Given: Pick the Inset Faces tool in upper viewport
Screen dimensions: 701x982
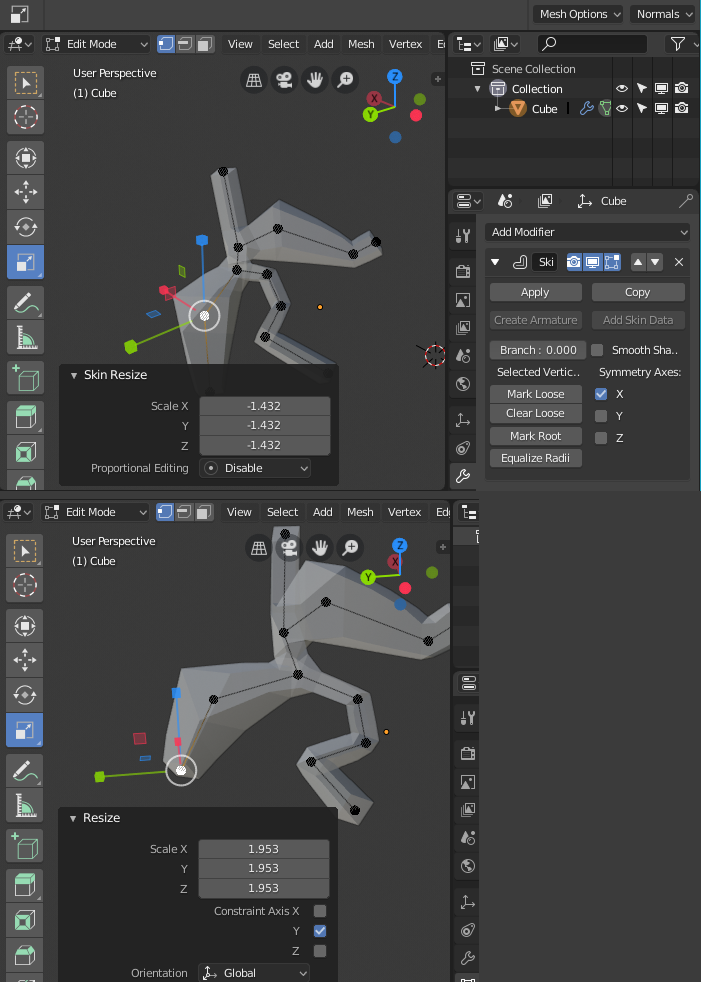Looking at the screenshot, I should tap(26, 452).
